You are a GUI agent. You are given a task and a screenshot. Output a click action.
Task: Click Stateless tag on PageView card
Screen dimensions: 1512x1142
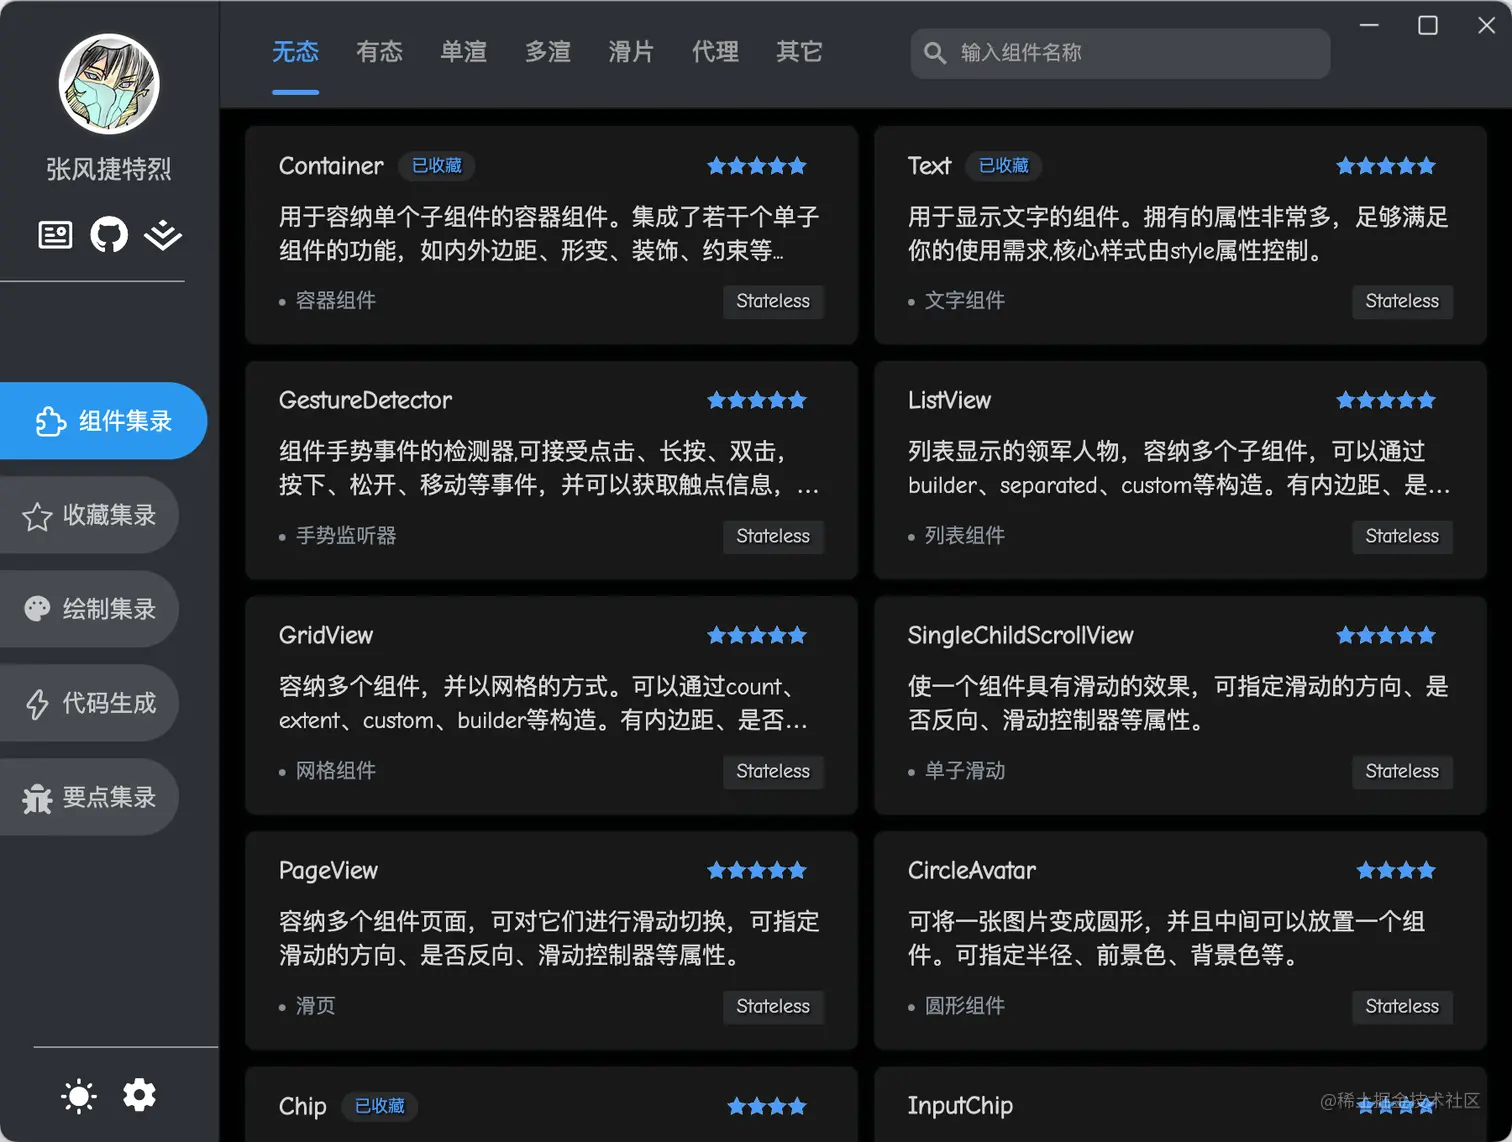click(x=773, y=1006)
